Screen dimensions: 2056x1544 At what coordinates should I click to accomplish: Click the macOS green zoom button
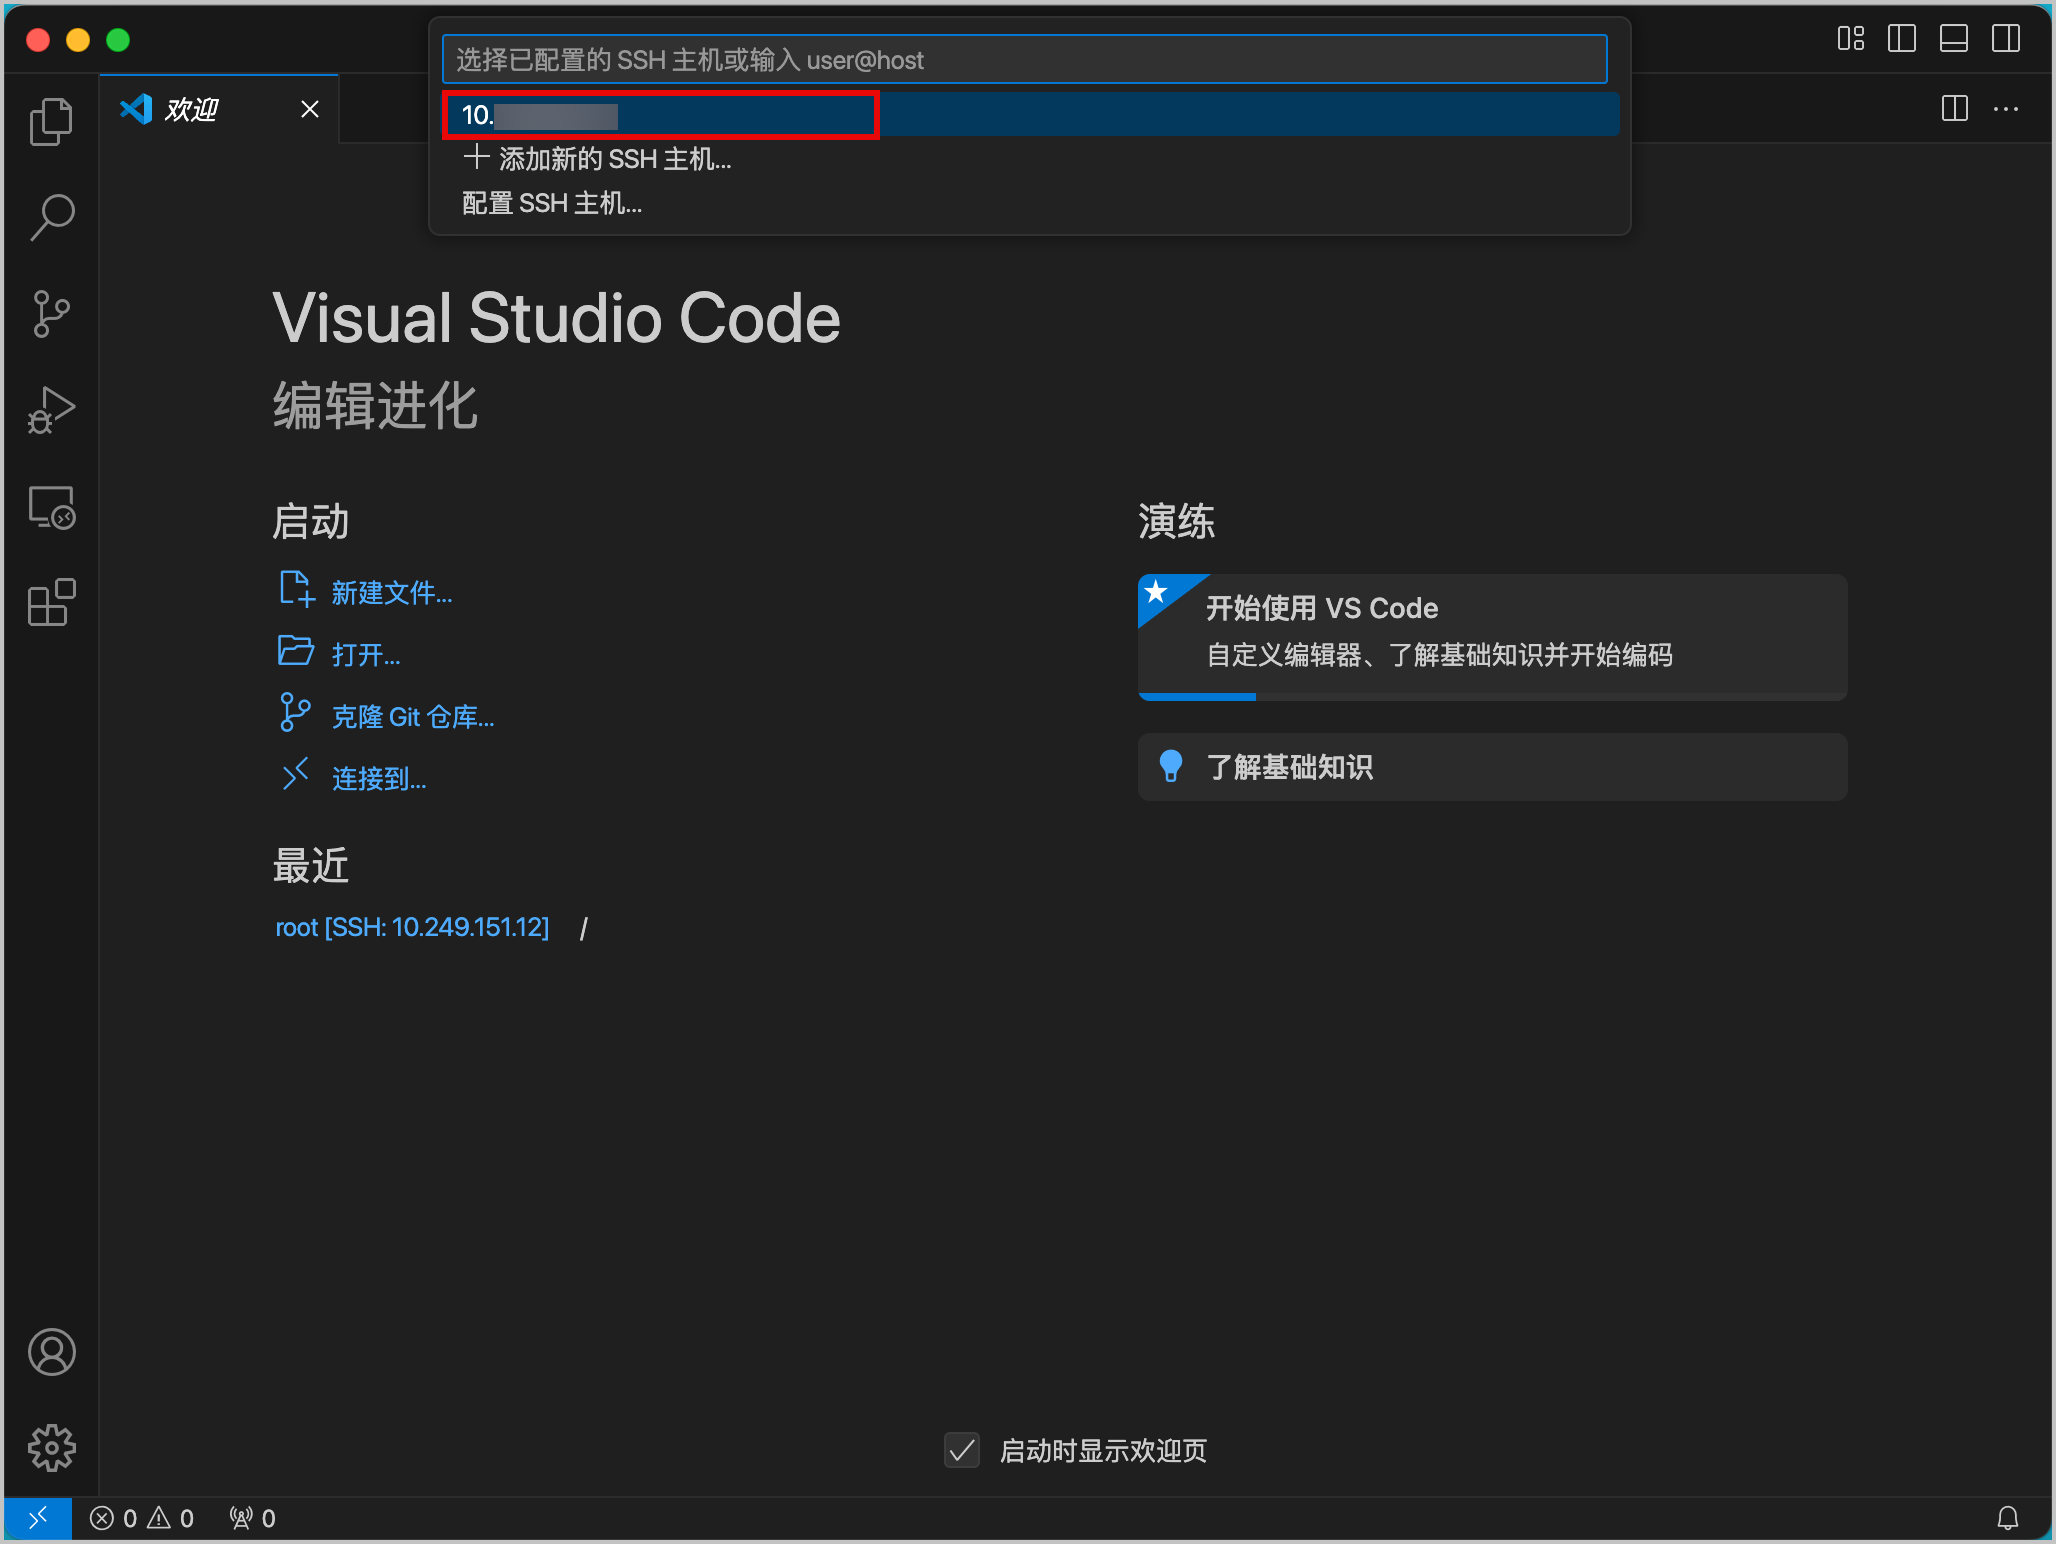coord(118,40)
